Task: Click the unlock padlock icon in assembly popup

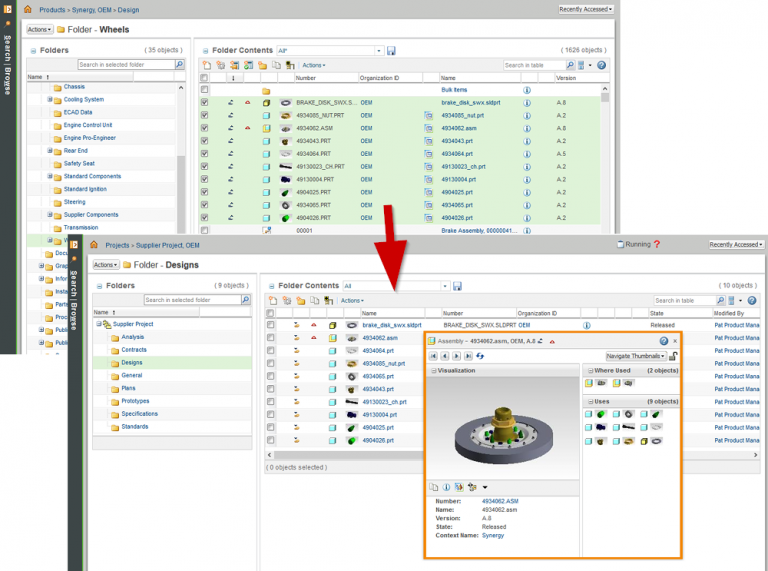Action: (x=674, y=356)
